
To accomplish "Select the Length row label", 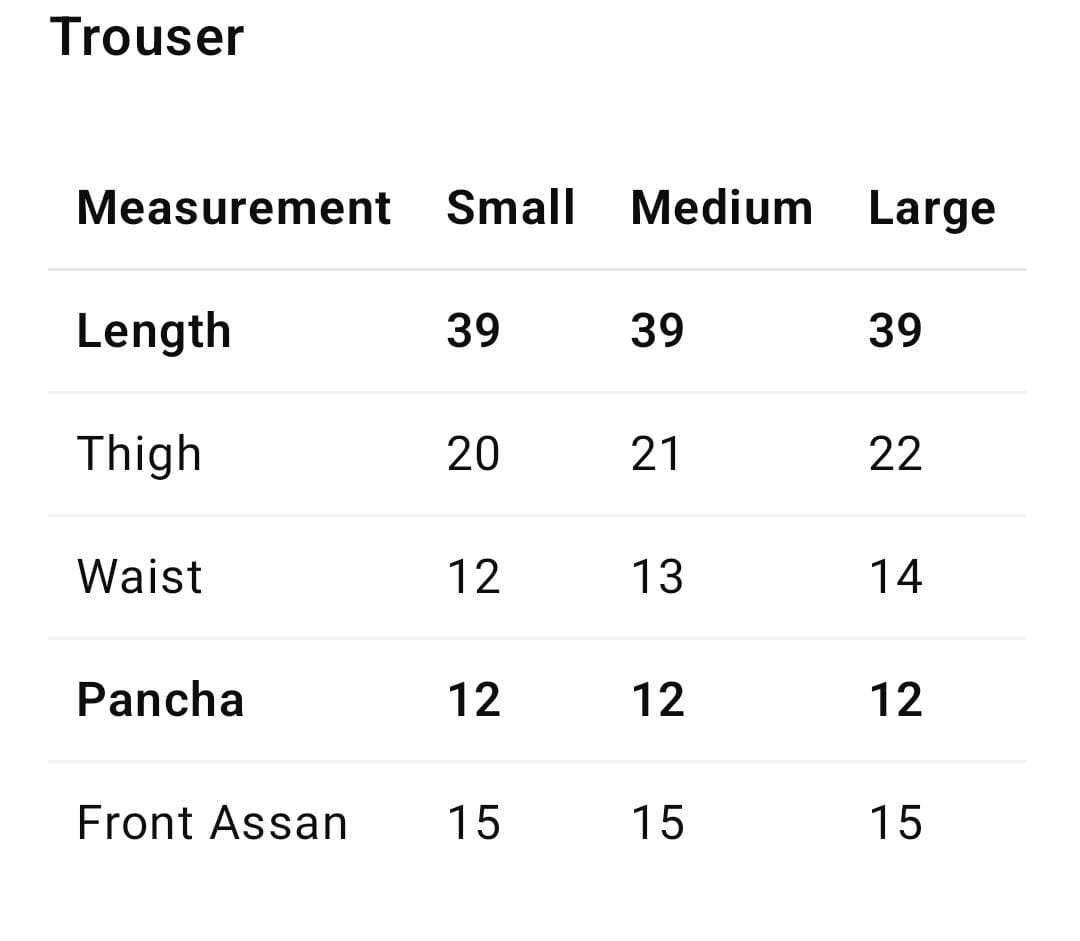I will tap(154, 332).
